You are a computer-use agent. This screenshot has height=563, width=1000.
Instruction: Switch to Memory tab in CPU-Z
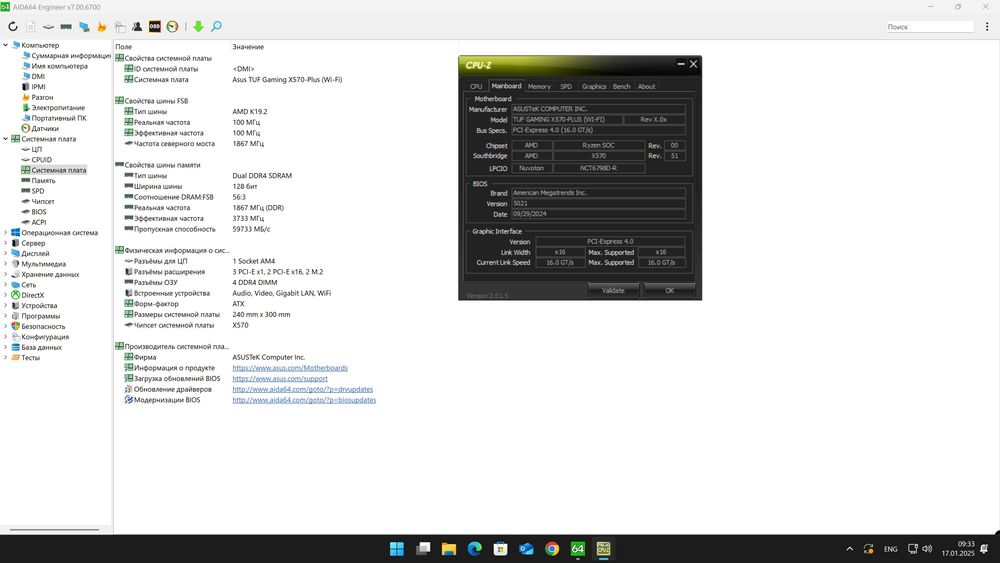click(539, 86)
